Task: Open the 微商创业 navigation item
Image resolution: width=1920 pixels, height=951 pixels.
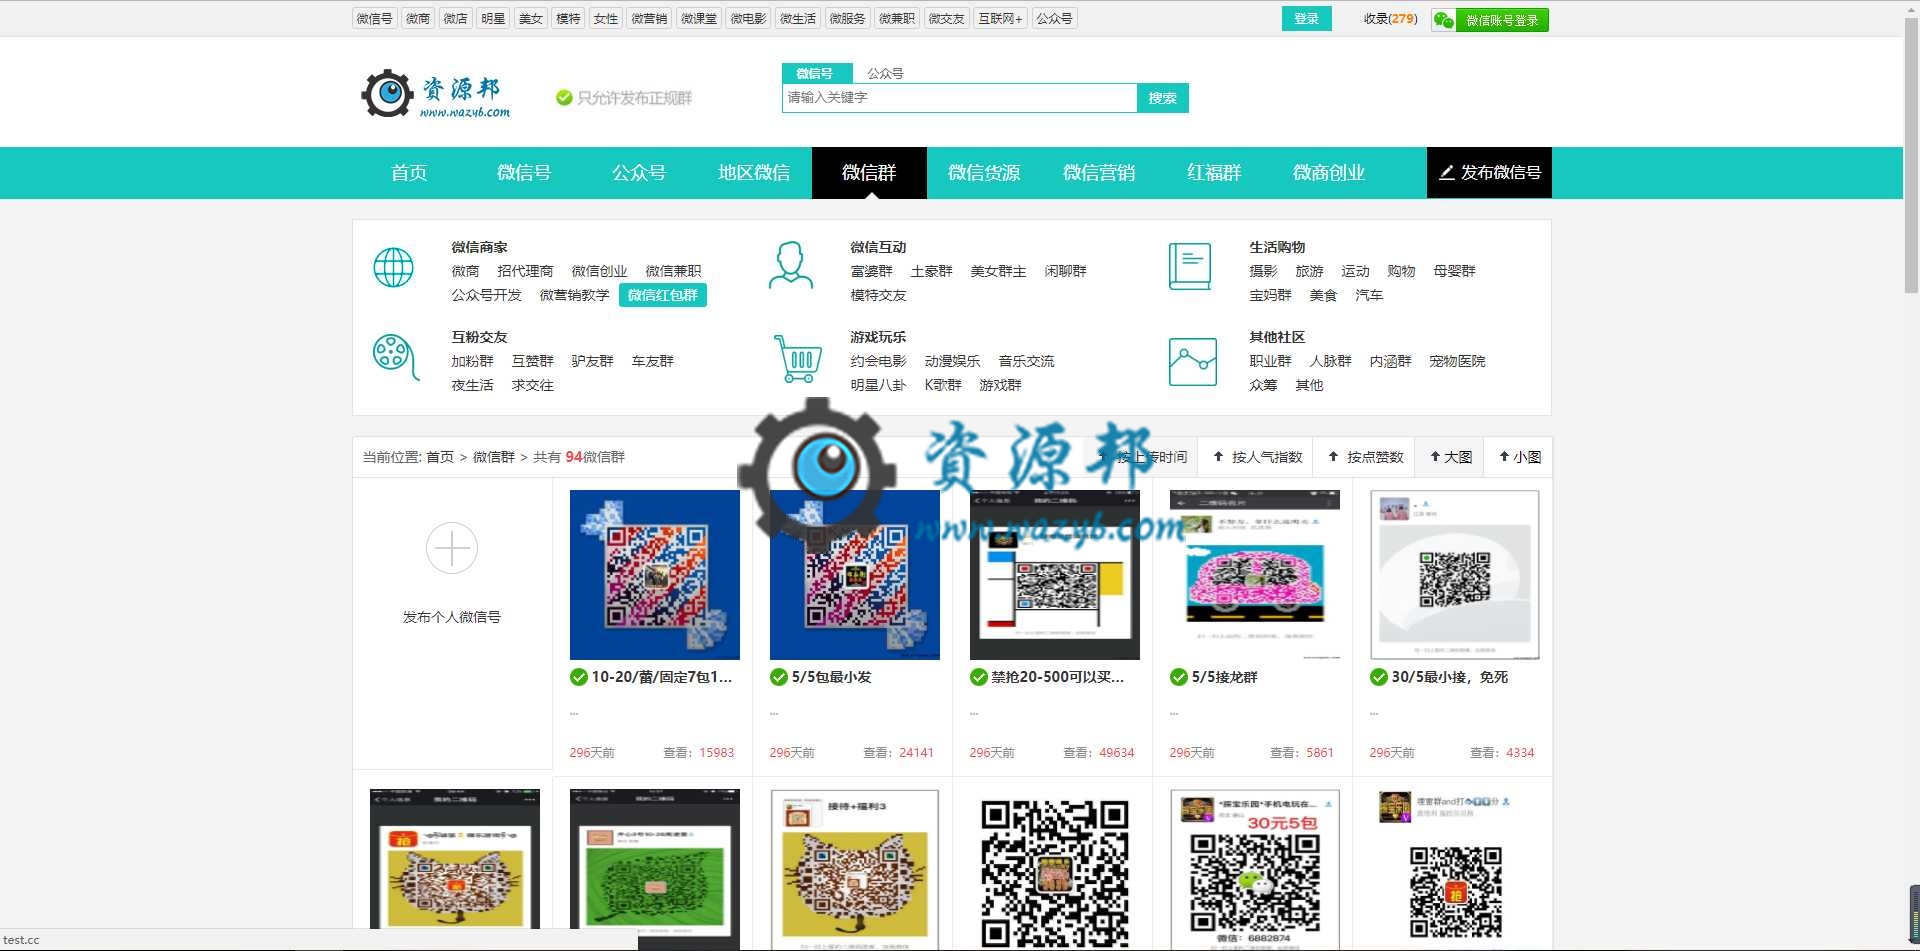Action: 1329,173
